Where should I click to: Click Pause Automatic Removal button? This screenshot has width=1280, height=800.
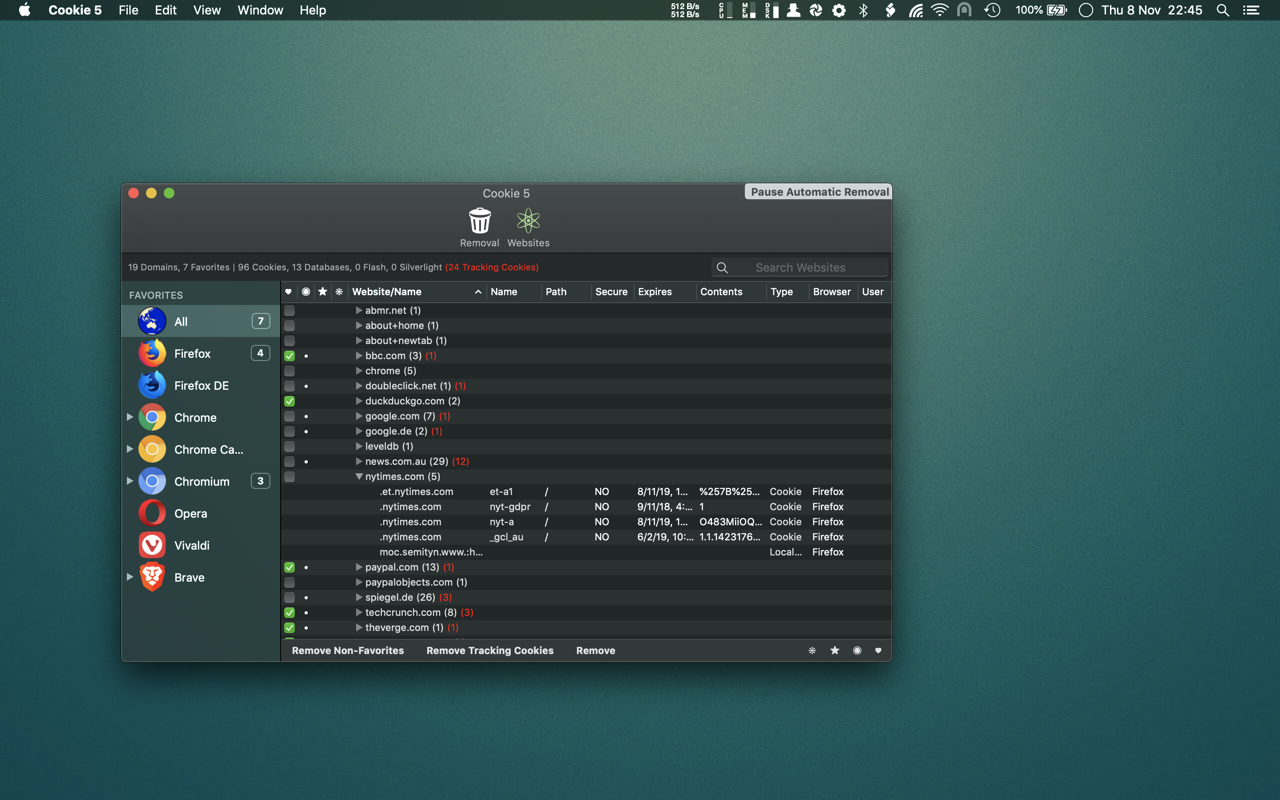pos(819,192)
